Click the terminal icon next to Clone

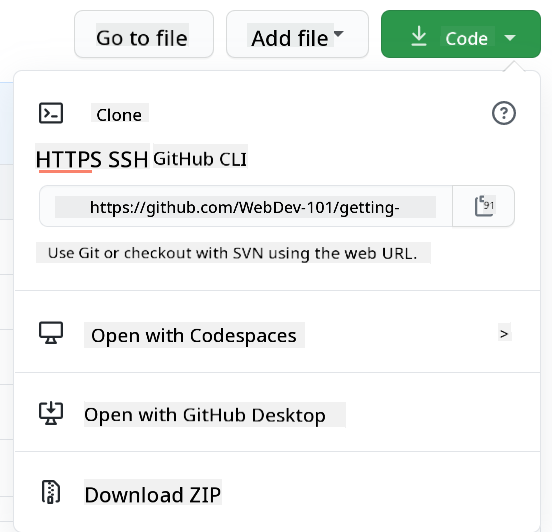tap(51, 113)
